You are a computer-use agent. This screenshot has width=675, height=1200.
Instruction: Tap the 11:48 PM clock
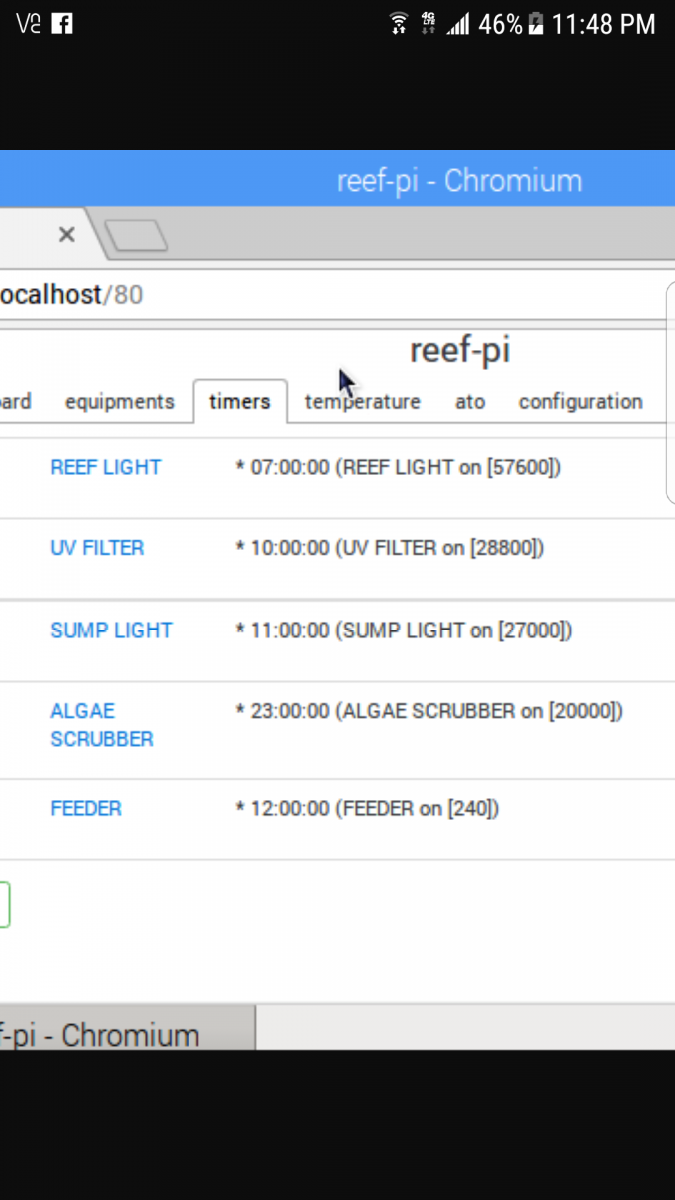coord(603,24)
